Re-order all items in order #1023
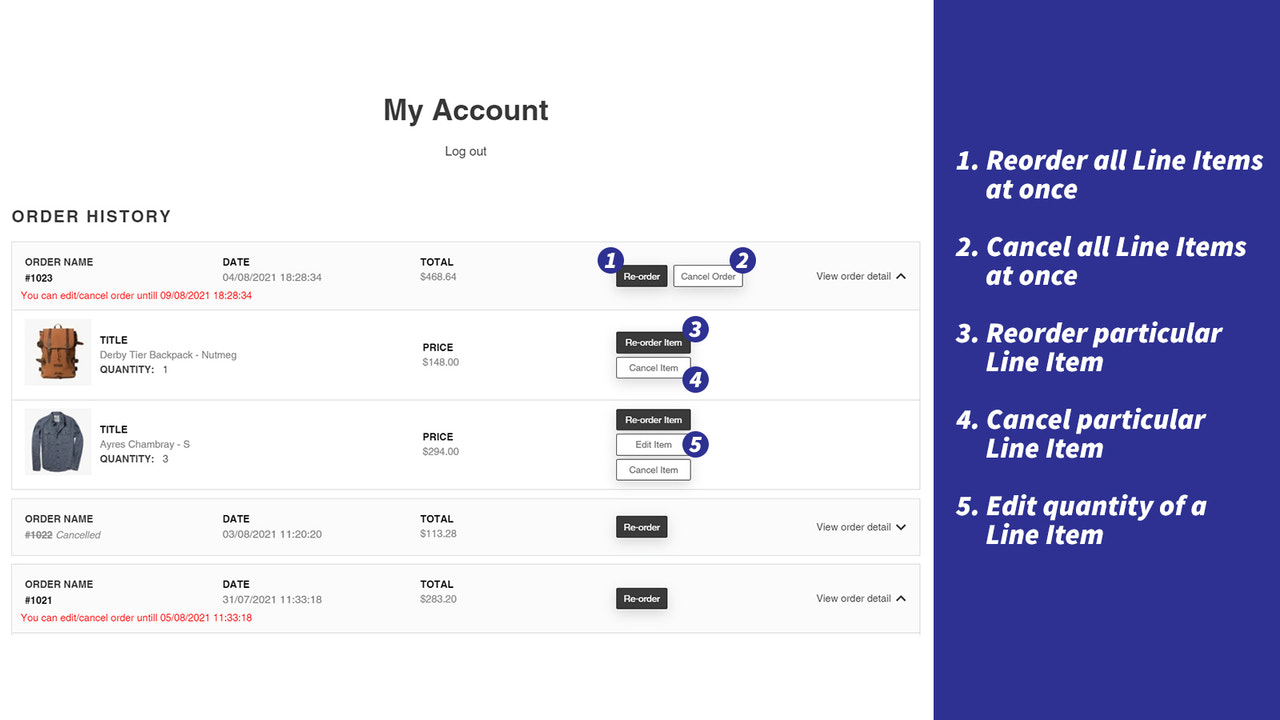This screenshot has width=1280, height=720. (x=641, y=275)
